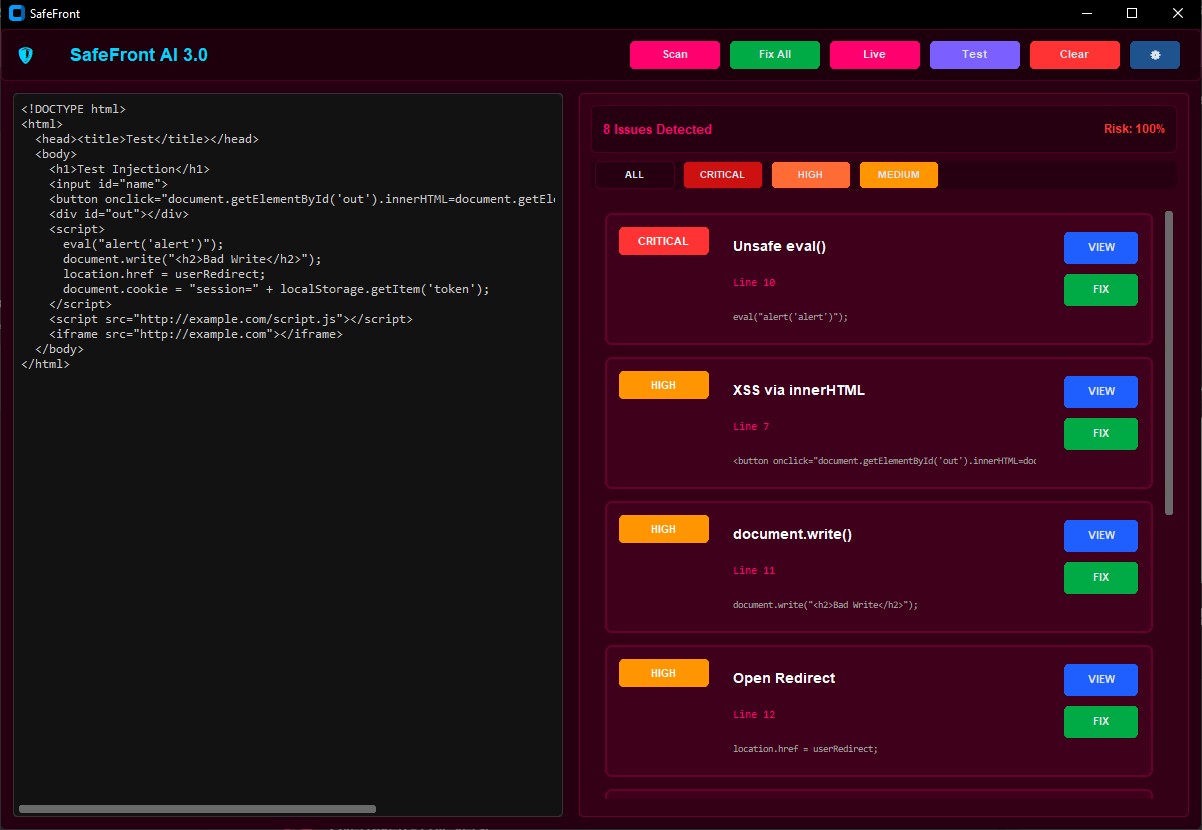Select the ALL issues filter tab
Screen dimensions: 1202x830
coord(634,174)
